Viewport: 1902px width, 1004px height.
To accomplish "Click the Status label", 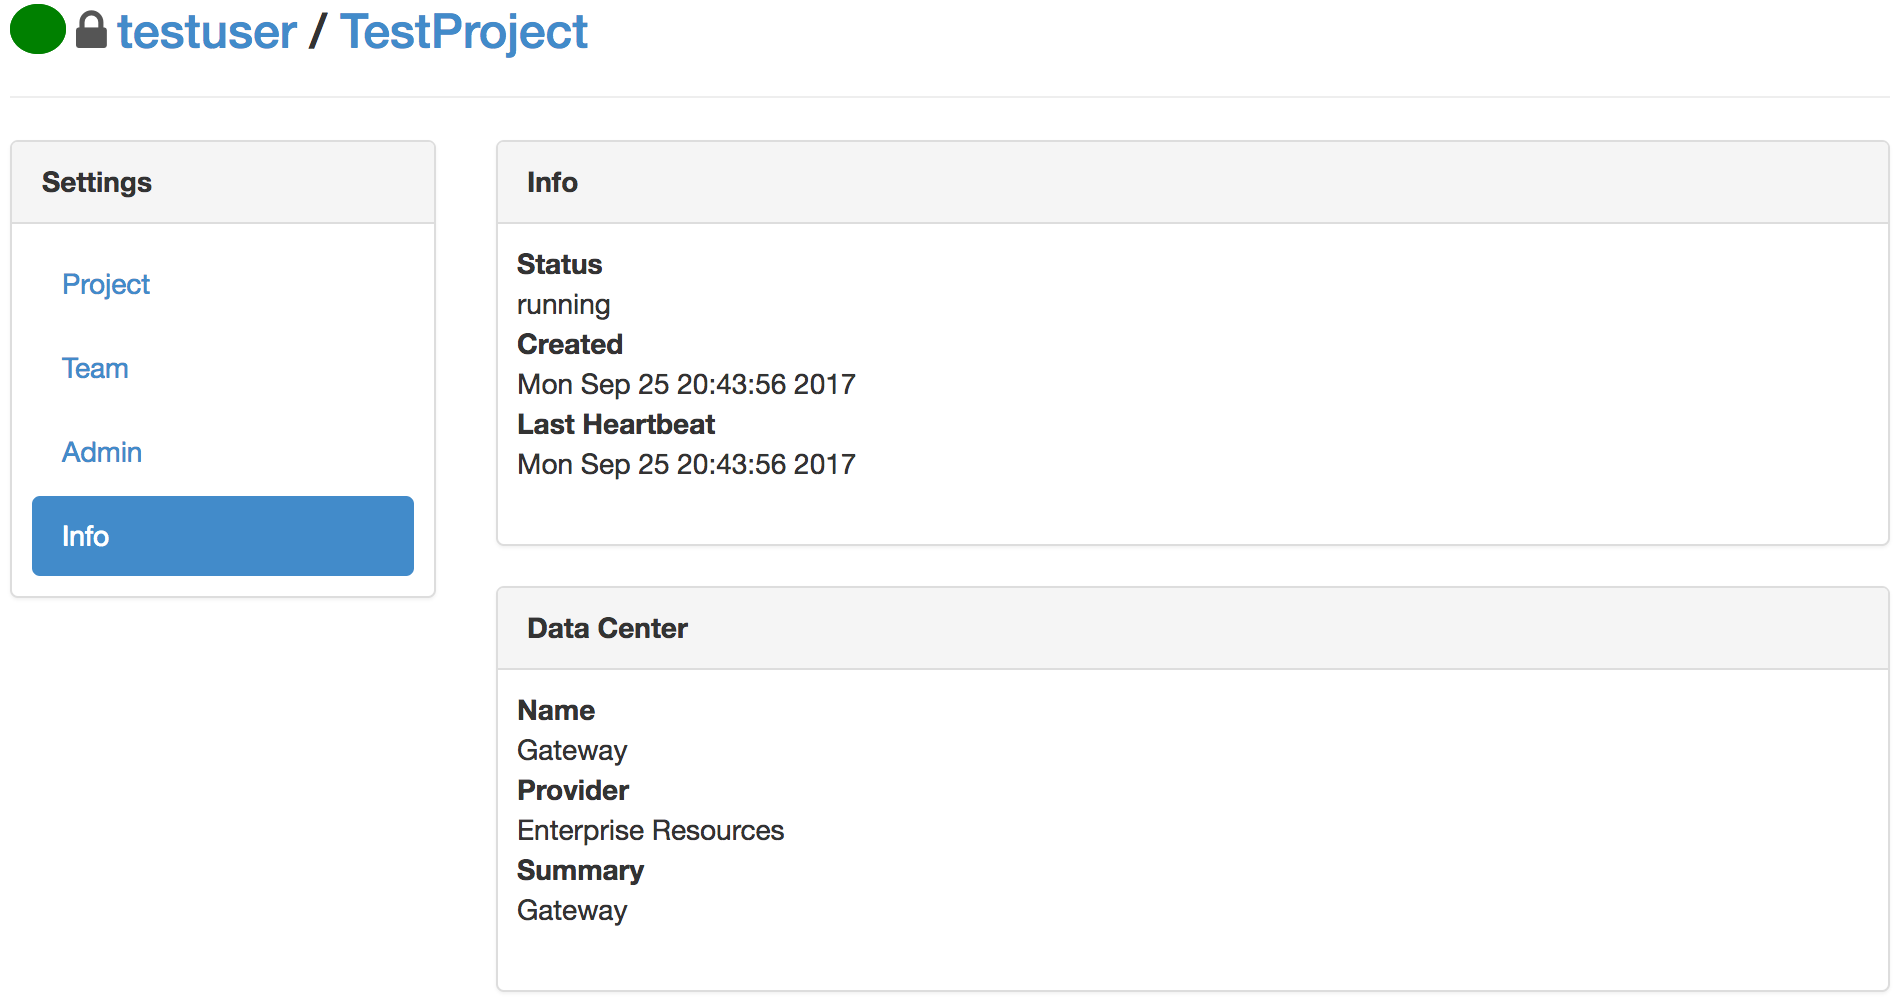I will (x=559, y=264).
